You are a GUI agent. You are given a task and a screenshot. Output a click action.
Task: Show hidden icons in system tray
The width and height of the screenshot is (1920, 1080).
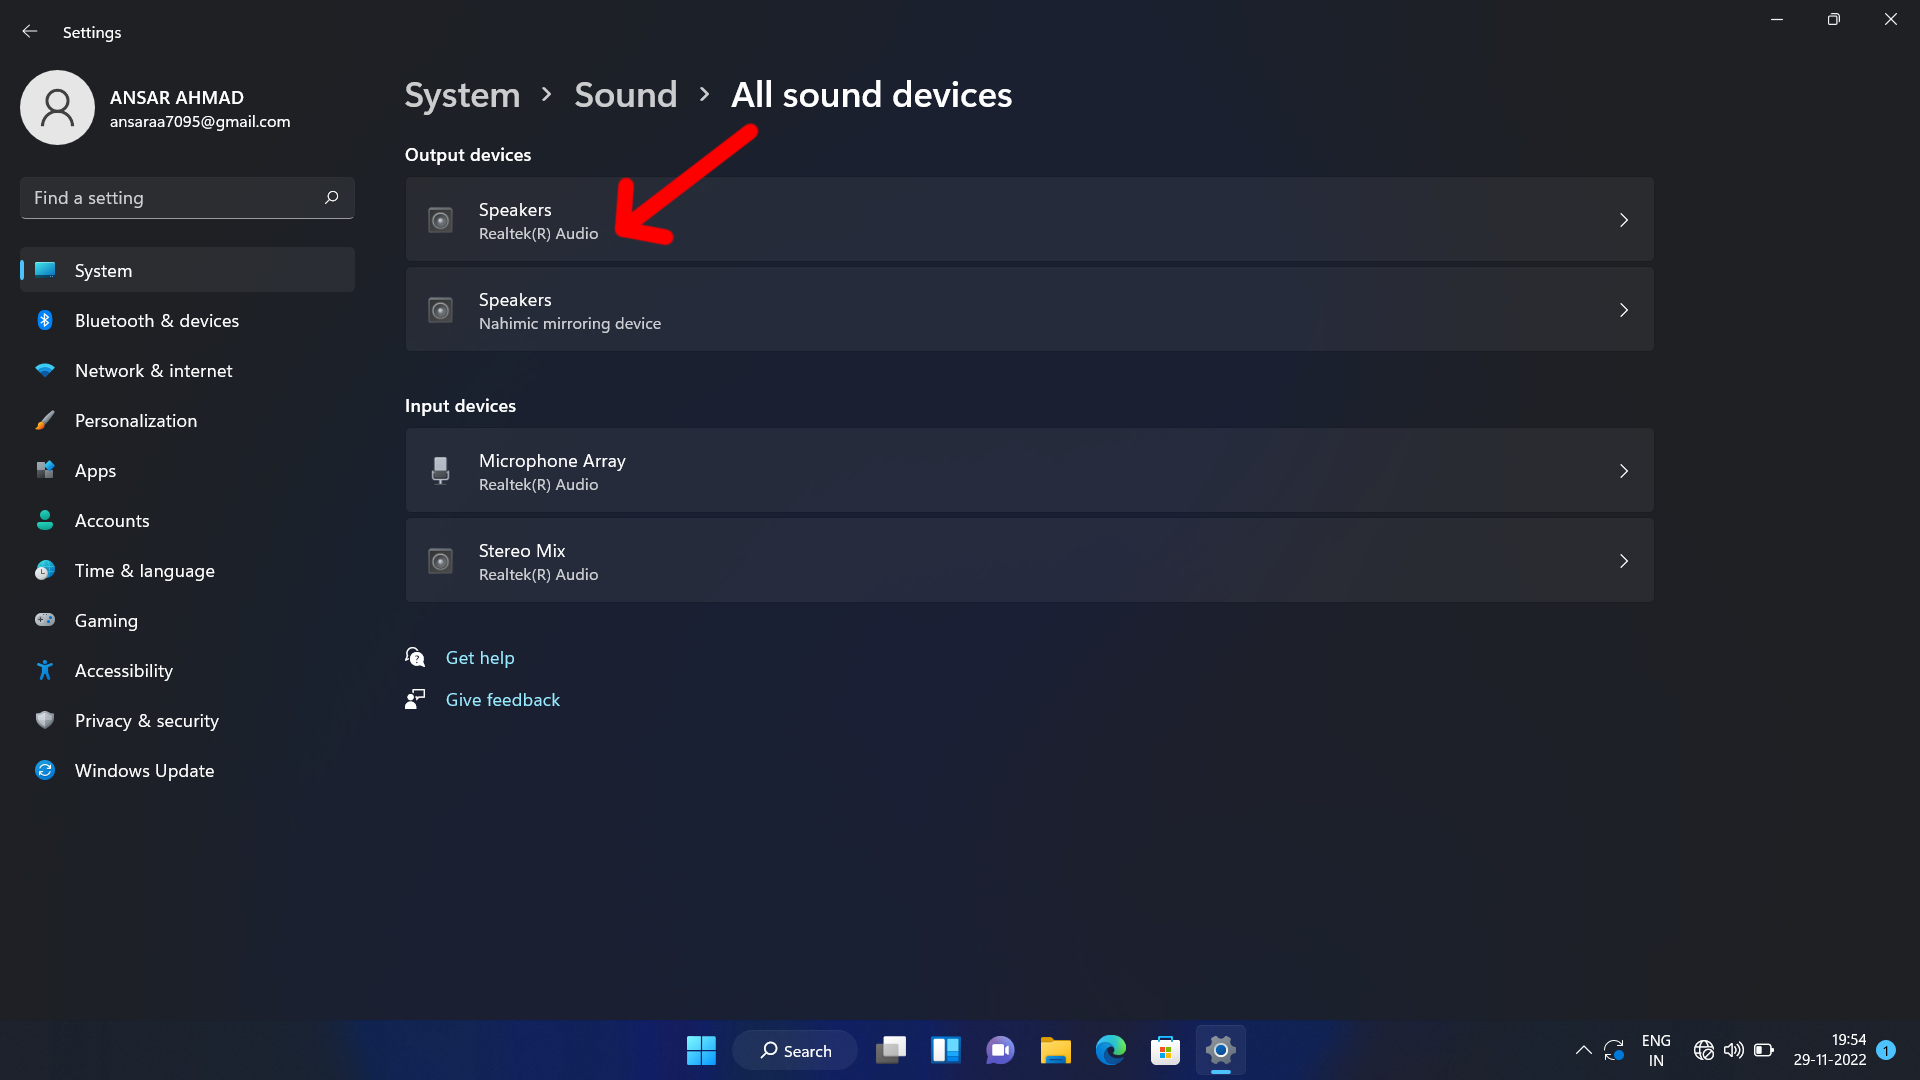(1583, 1050)
